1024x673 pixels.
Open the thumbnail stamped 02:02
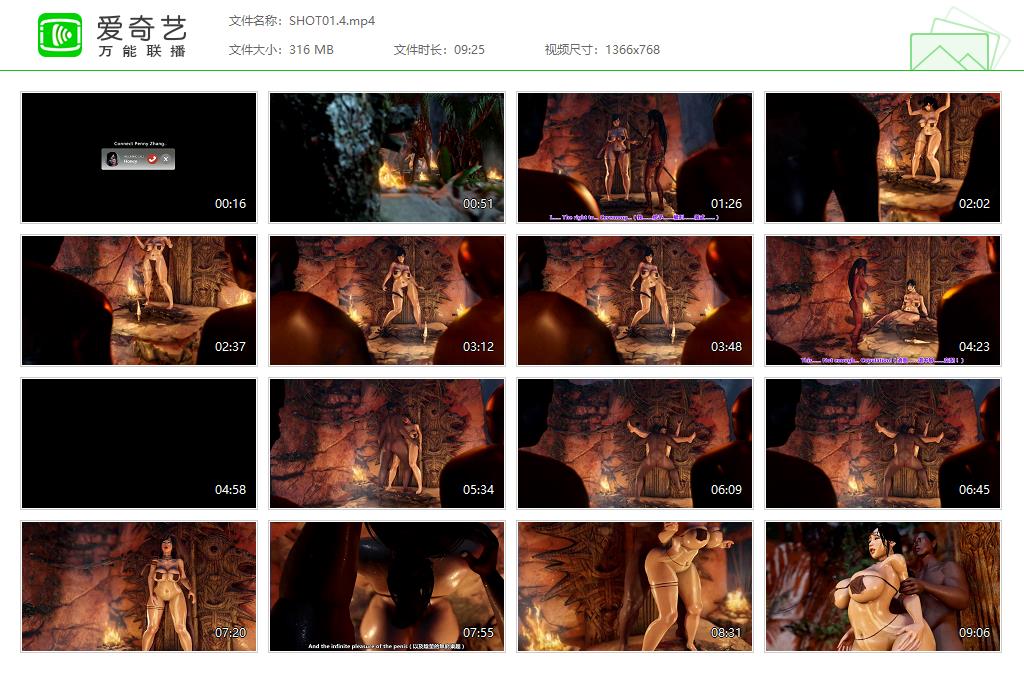click(883, 157)
